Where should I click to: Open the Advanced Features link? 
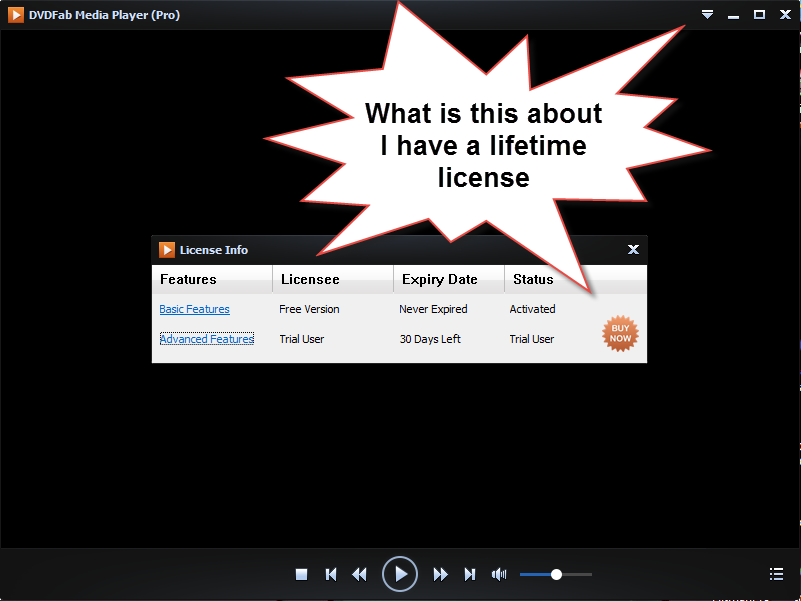(x=207, y=339)
